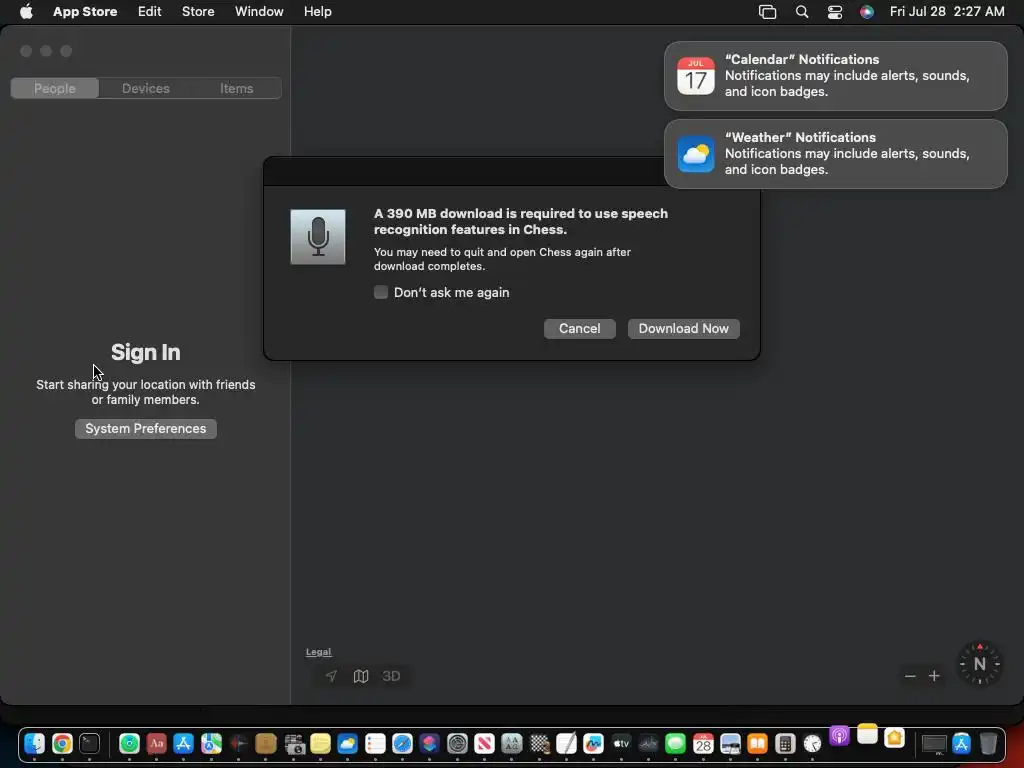Viewport: 1024px width, 768px height.
Task: Open the Window menu
Action: pyautogui.click(x=259, y=11)
